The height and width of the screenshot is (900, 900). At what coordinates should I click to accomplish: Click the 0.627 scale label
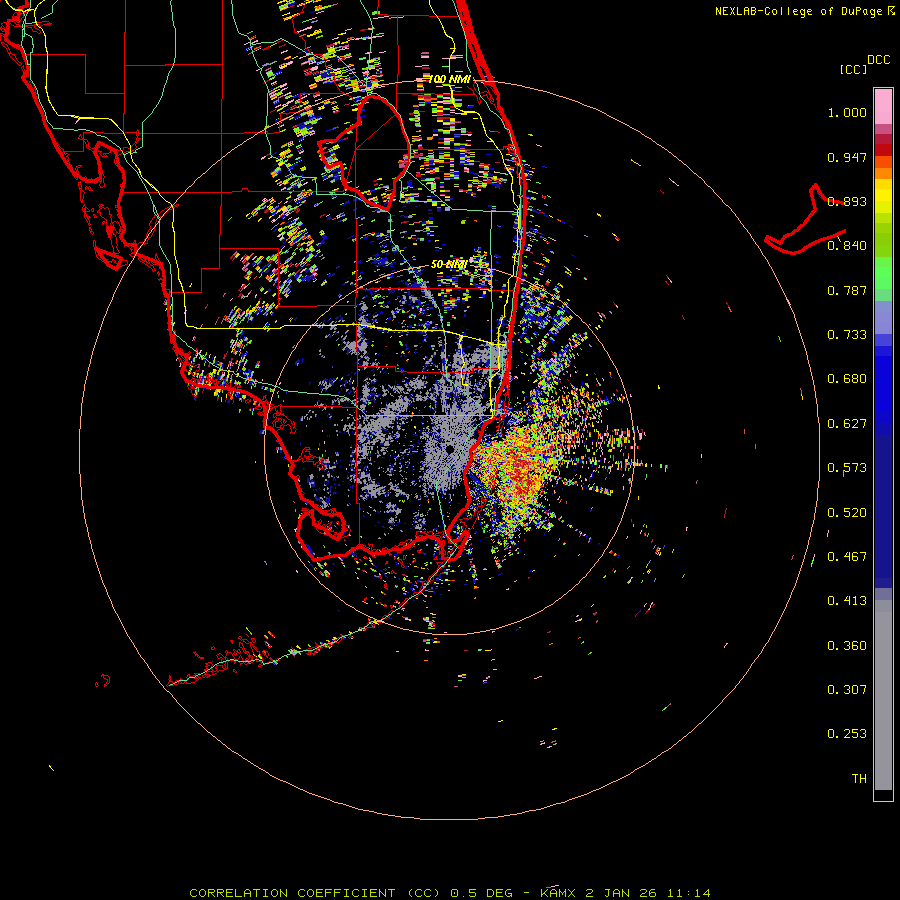[x=847, y=424]
